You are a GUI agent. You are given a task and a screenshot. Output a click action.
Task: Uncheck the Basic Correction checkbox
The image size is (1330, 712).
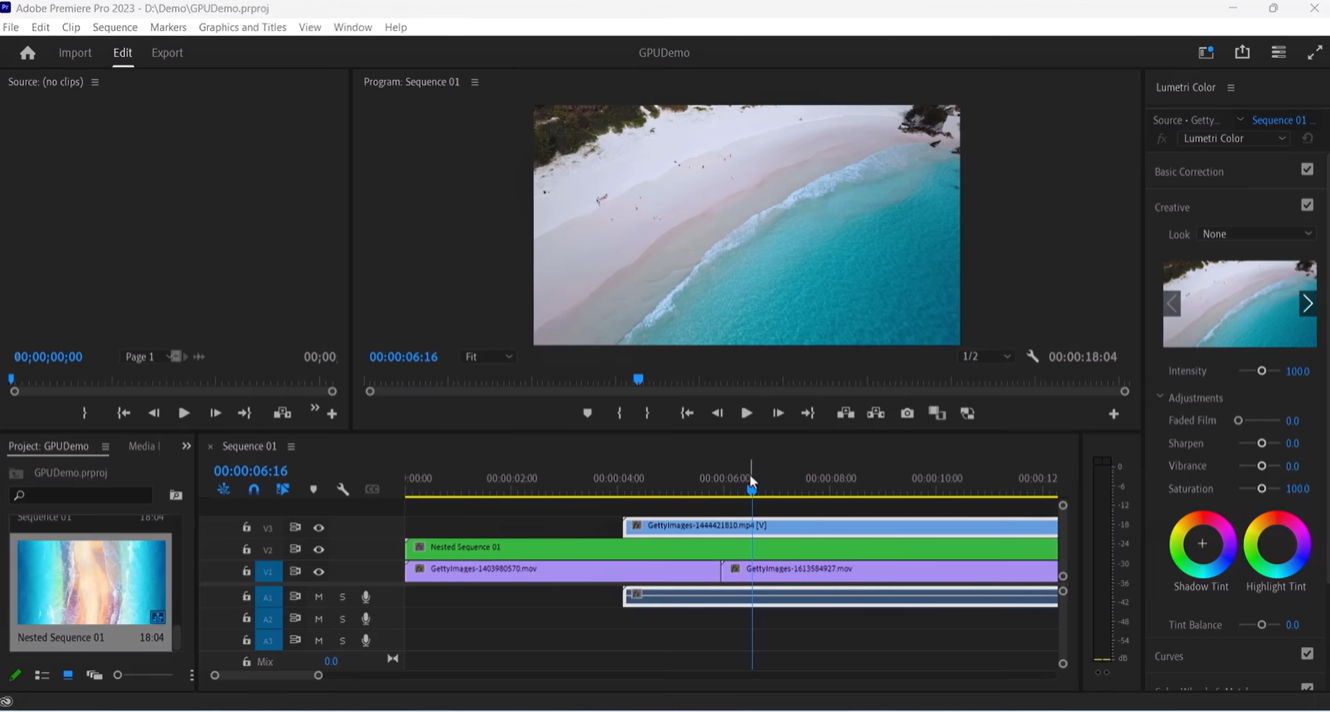click(x=1307, y=170)
